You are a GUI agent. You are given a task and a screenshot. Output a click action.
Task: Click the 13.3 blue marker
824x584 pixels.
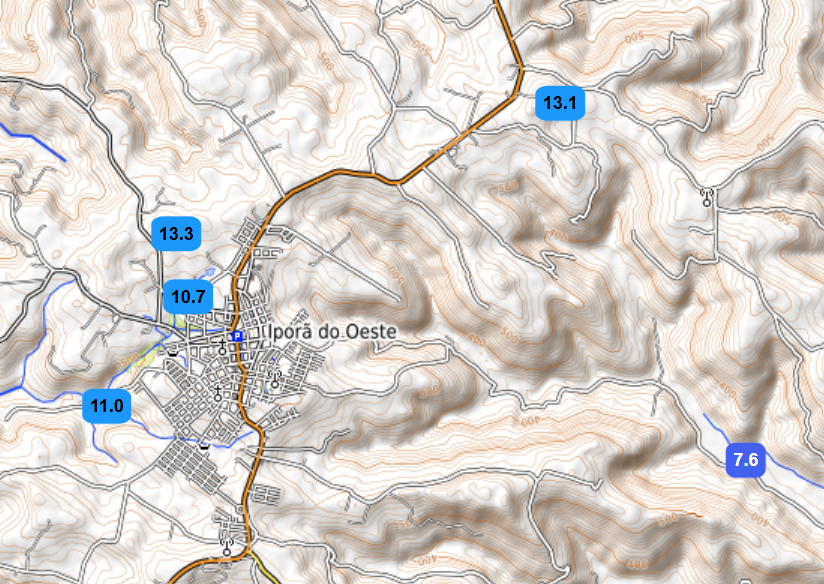pos(177,234)
